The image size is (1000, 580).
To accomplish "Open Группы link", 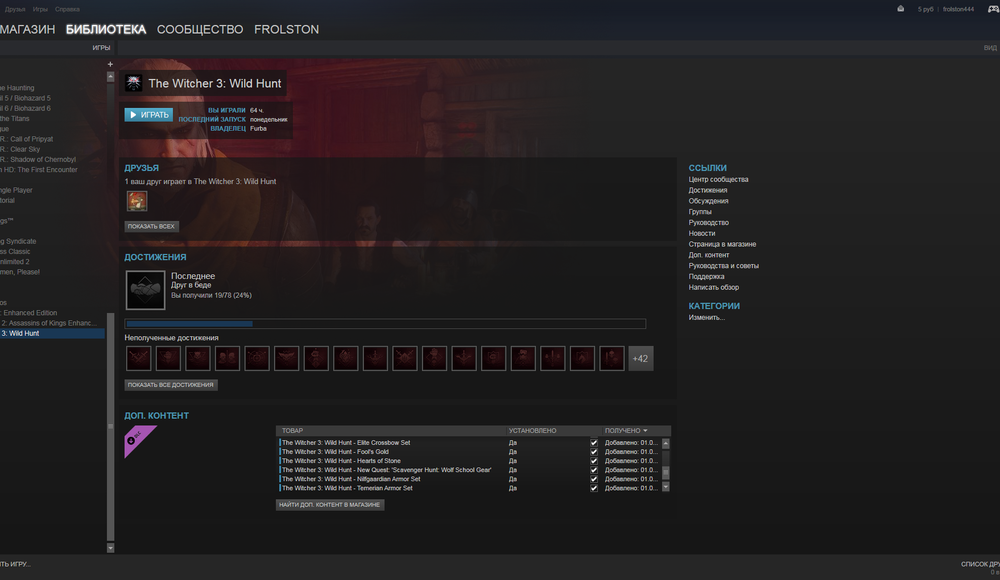I will [700, 212].
